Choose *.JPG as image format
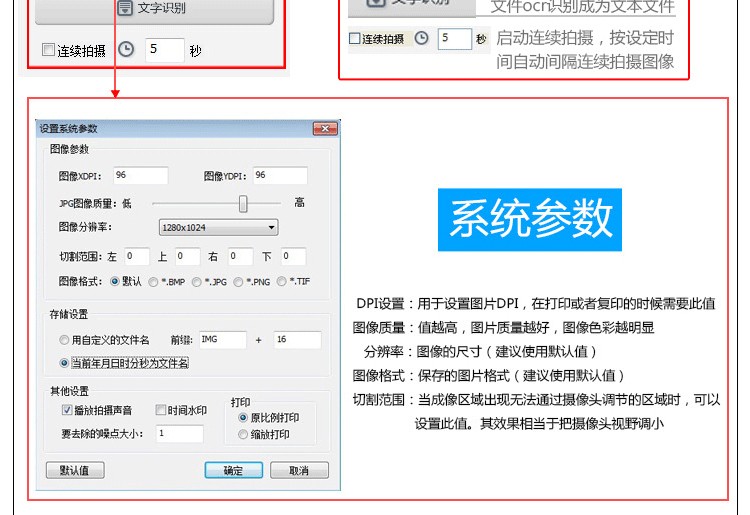Viewport: 750px width, 515px height. coord(197,282)
